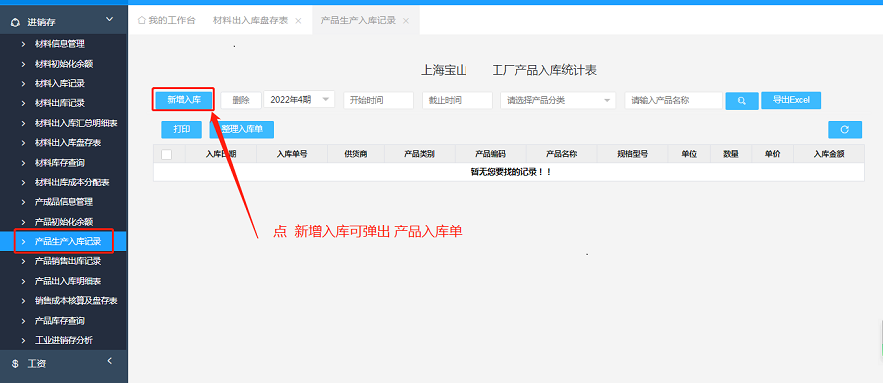Click the 进销存 module icon in sidebar

[x=15, y=23]
